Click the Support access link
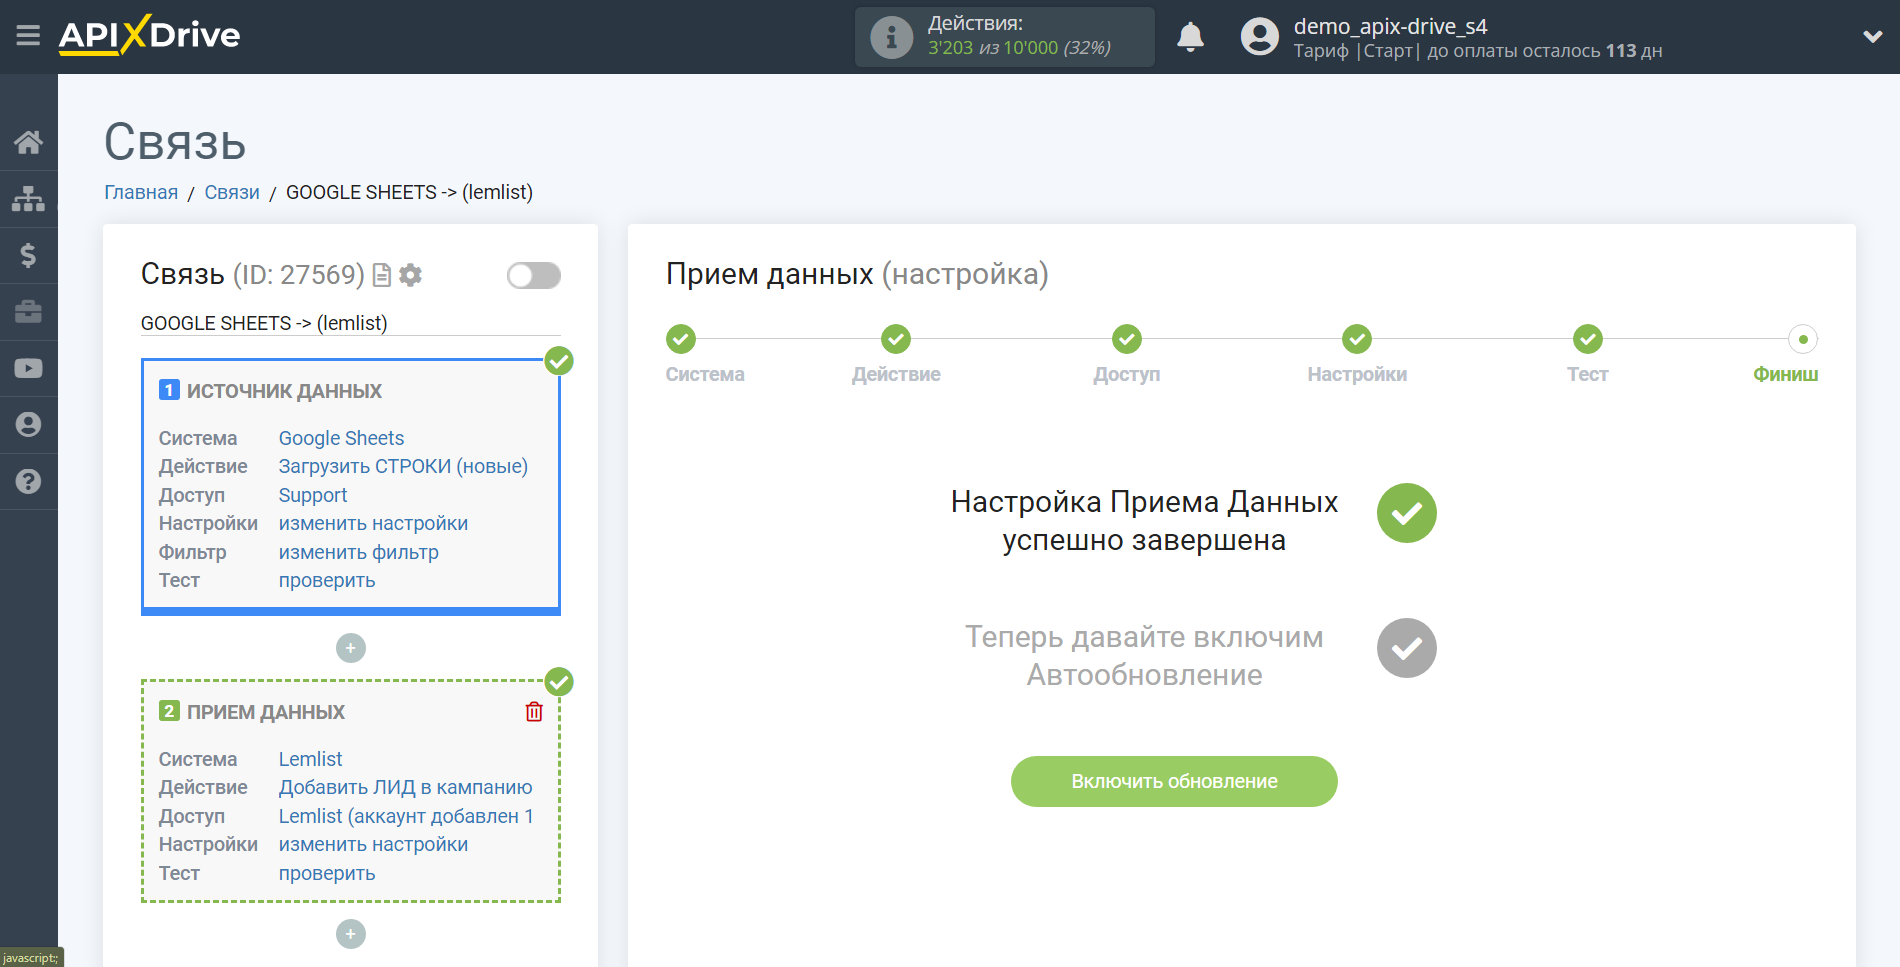The image size is (1900, 967). tap(312, 495)
